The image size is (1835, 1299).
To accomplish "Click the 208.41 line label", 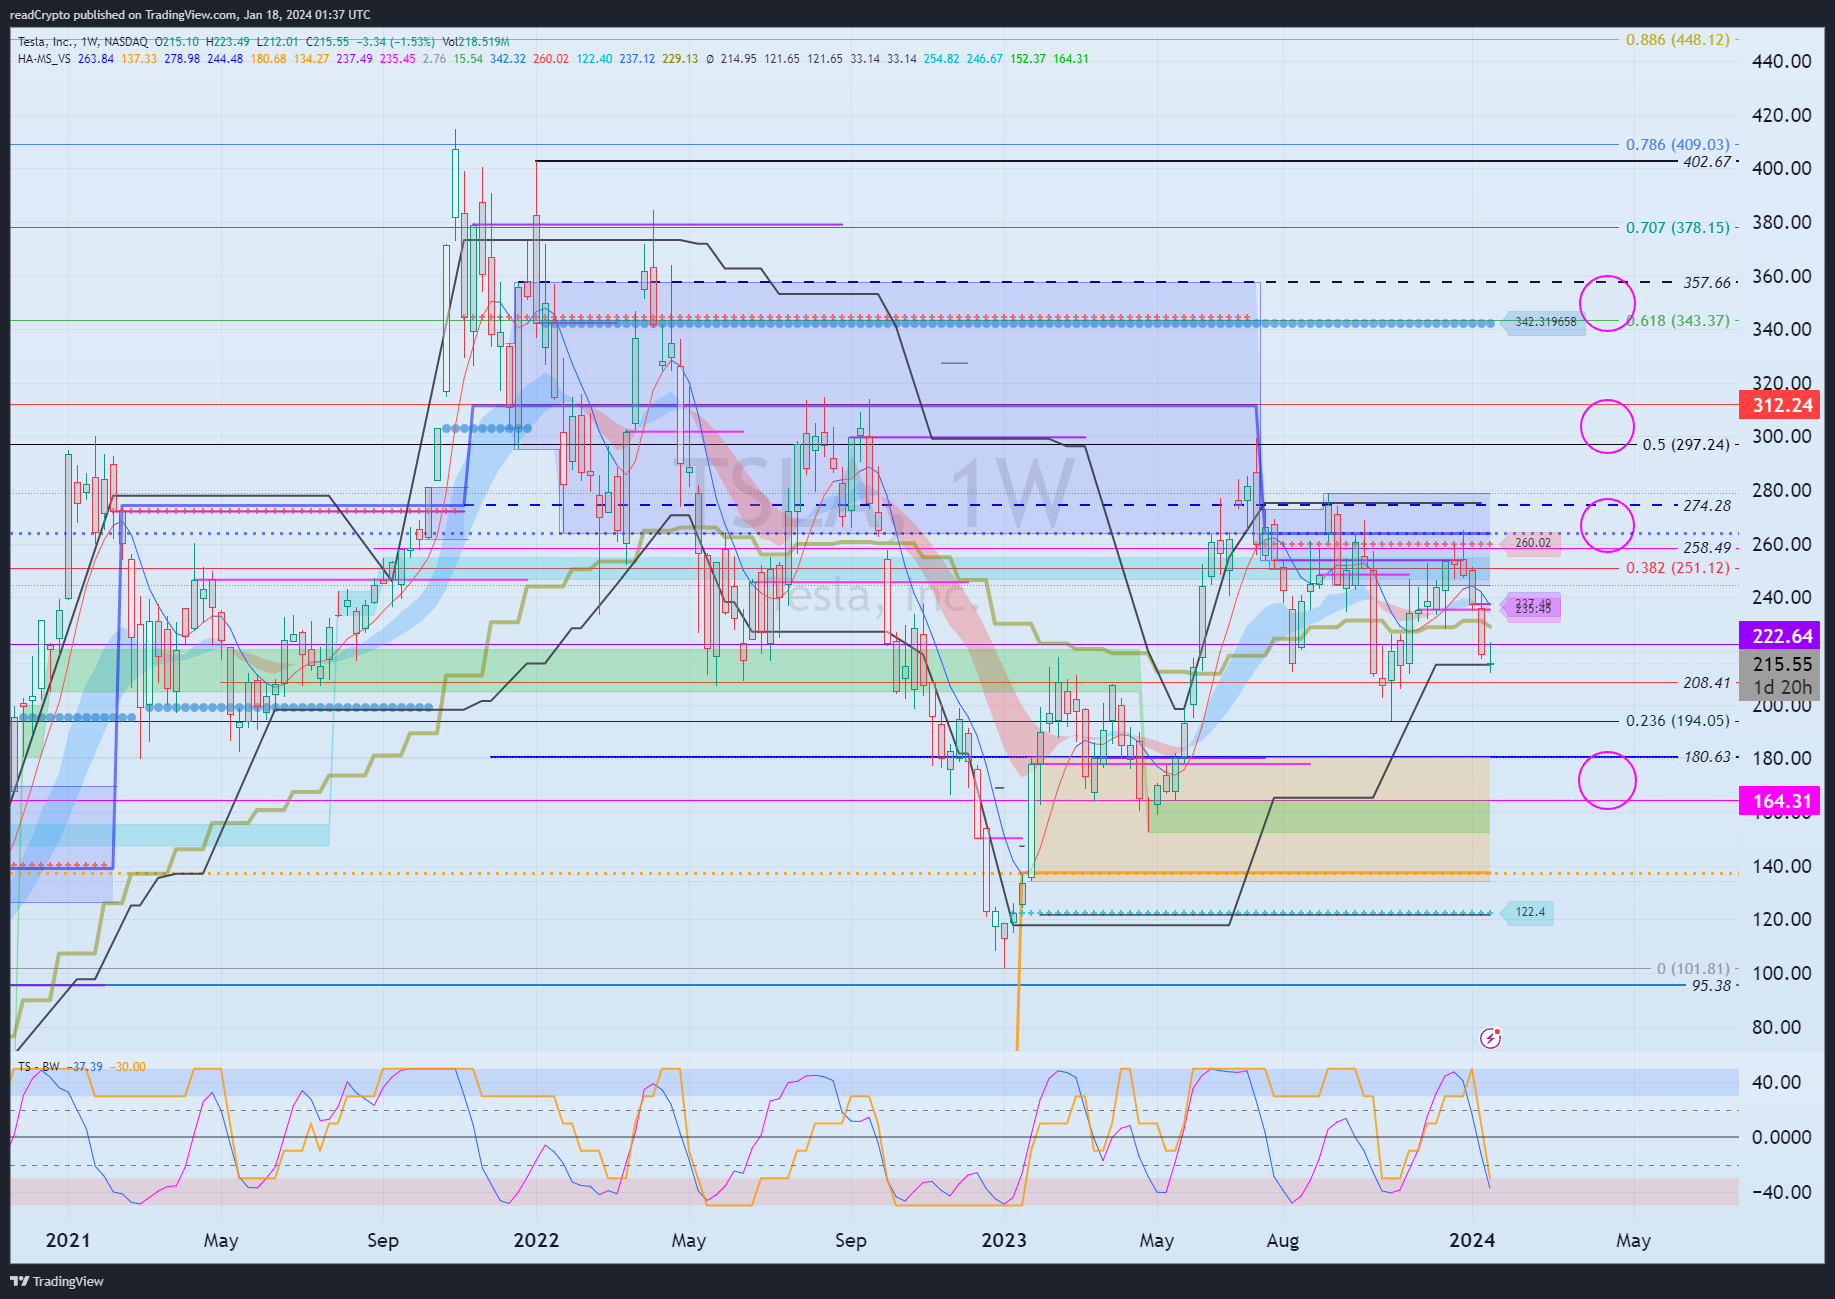I will [x=1707, y=683].
